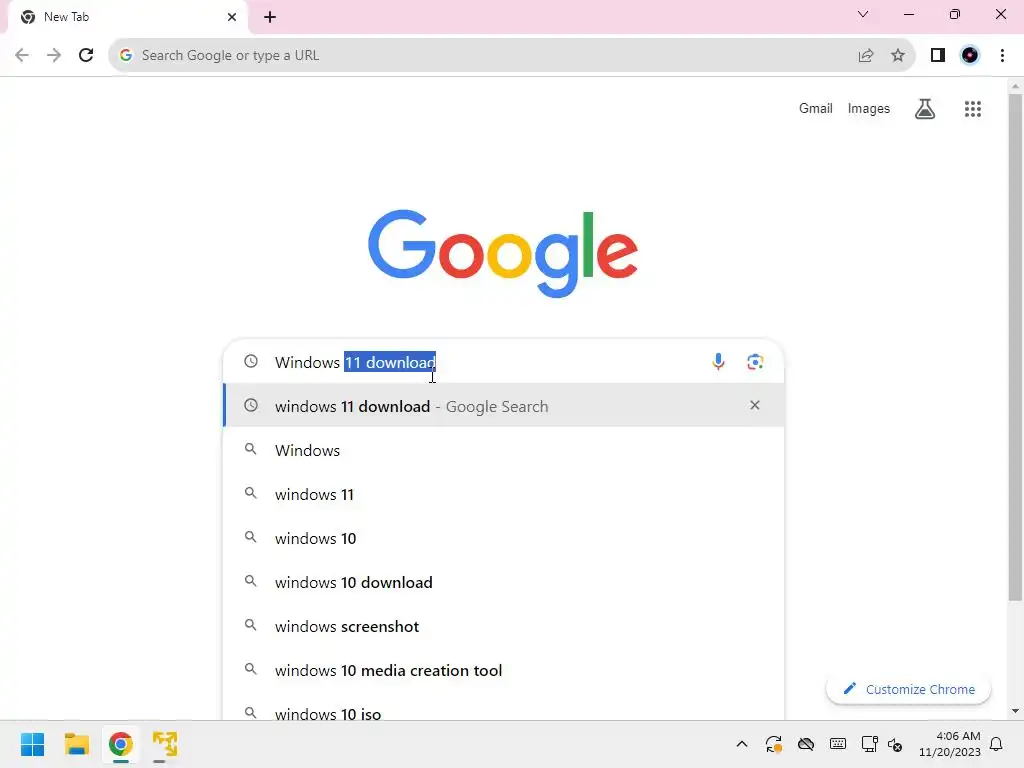This screenshot has height=768, width=1024.
Task: Show hidden system tray icons
Action: coord(742,744)
